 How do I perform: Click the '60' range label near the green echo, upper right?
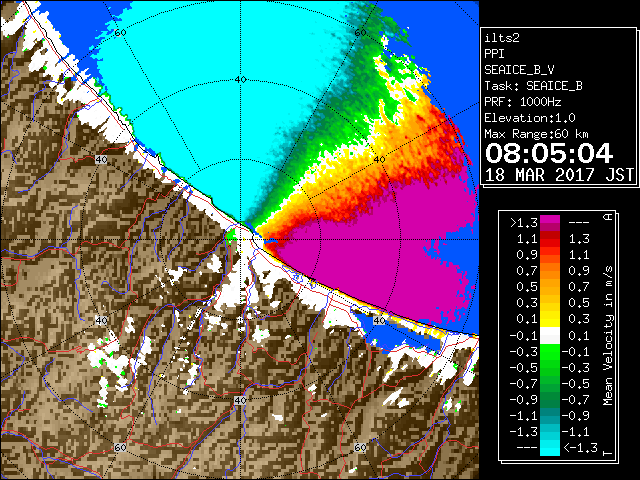click(x=360, y=33)
